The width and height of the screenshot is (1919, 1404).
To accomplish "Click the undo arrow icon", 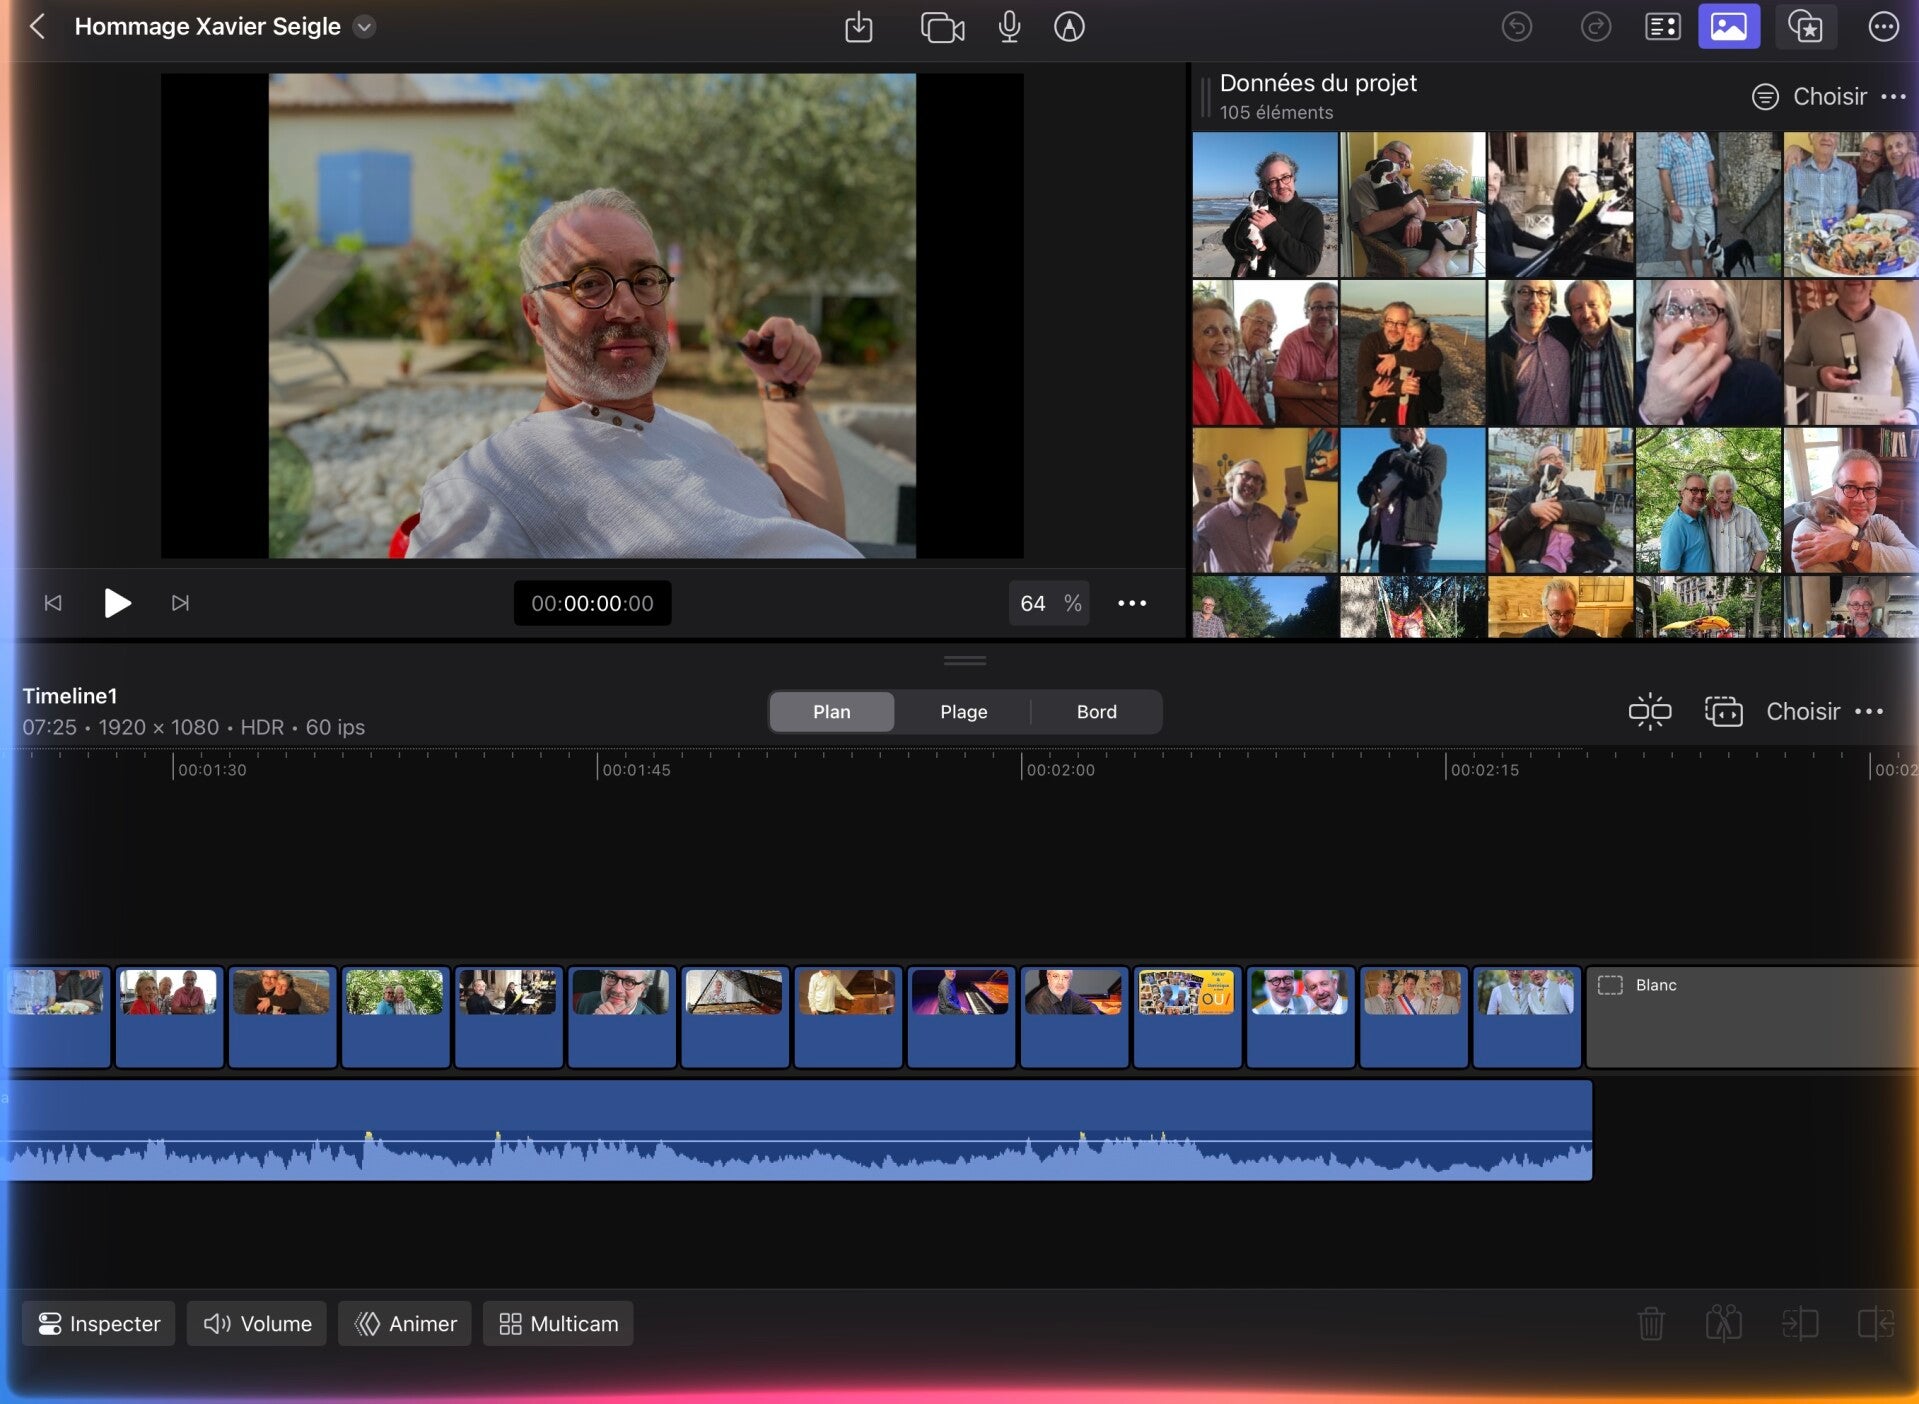I will click(1516, 27).
